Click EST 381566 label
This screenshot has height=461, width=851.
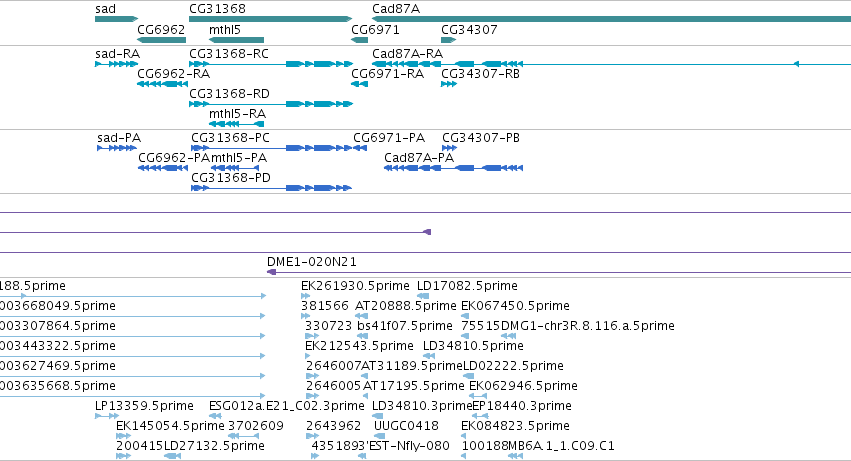(325, 306)
